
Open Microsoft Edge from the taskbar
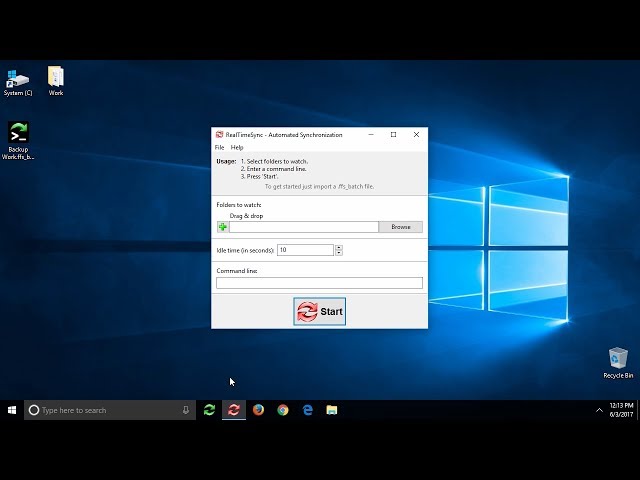307,410
